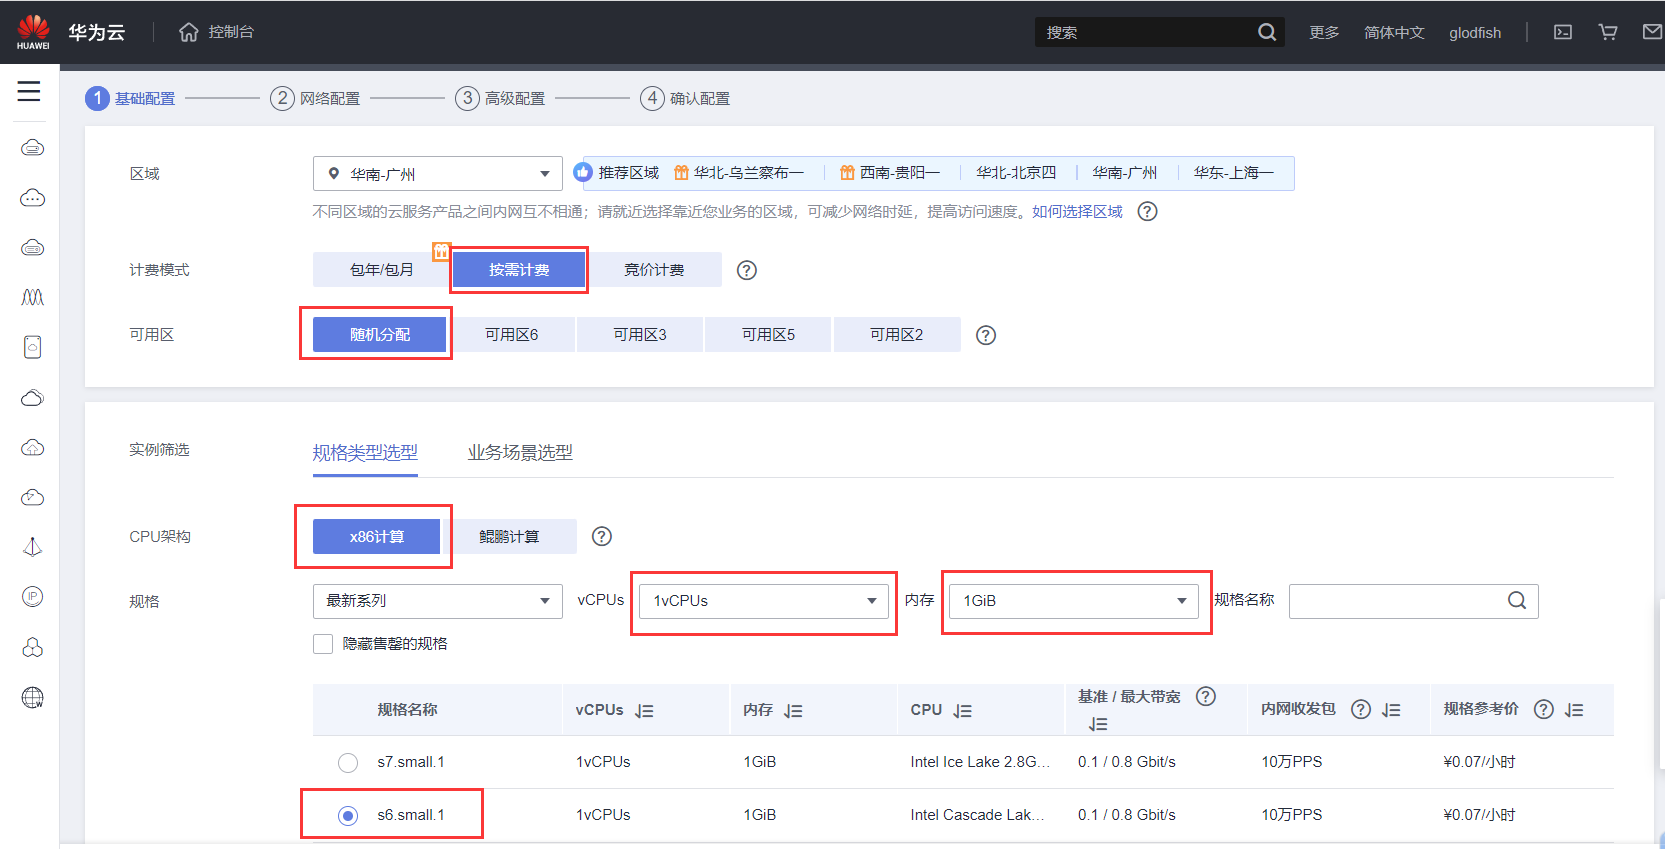Focus the 规格名称 search input
This screenshot has height=849, width=1665.
pos(1414,601)
